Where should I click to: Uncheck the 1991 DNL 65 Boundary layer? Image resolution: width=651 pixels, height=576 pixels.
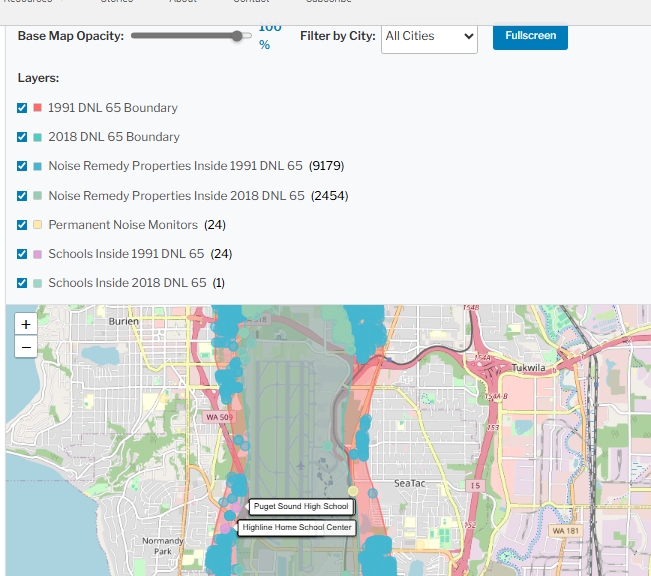22,108
